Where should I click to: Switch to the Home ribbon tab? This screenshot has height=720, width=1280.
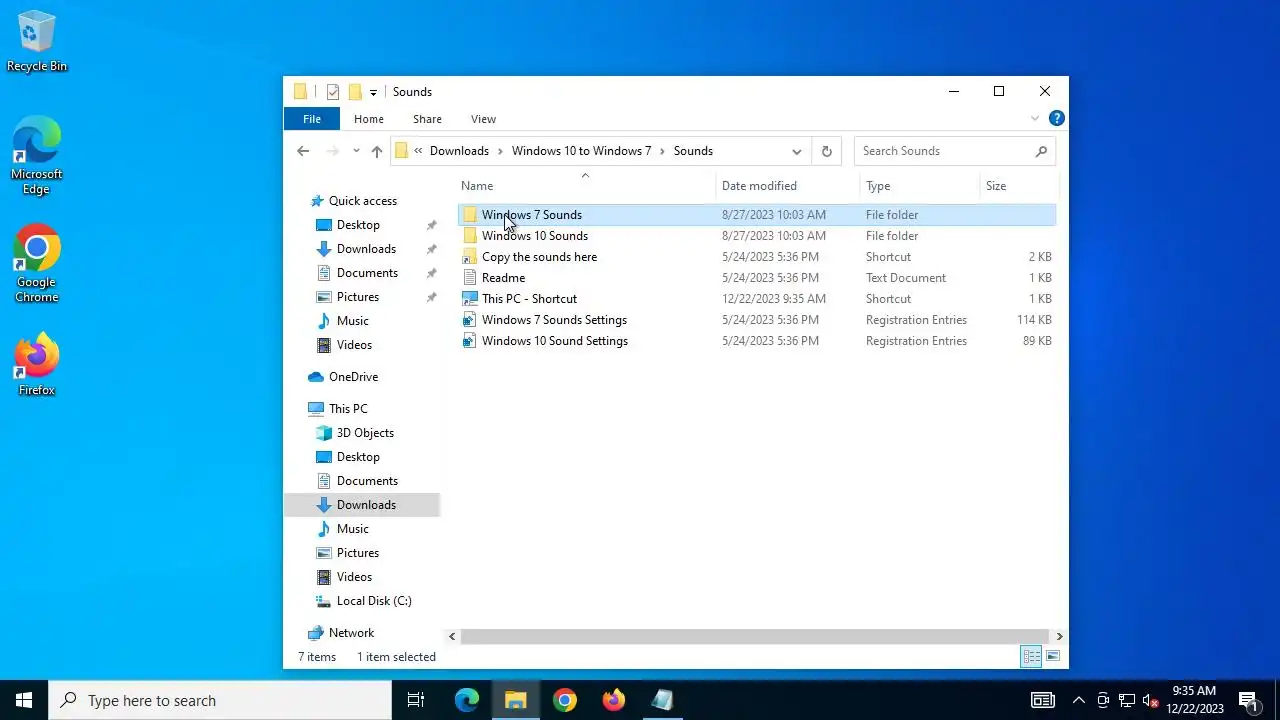[x=369, y=119]
